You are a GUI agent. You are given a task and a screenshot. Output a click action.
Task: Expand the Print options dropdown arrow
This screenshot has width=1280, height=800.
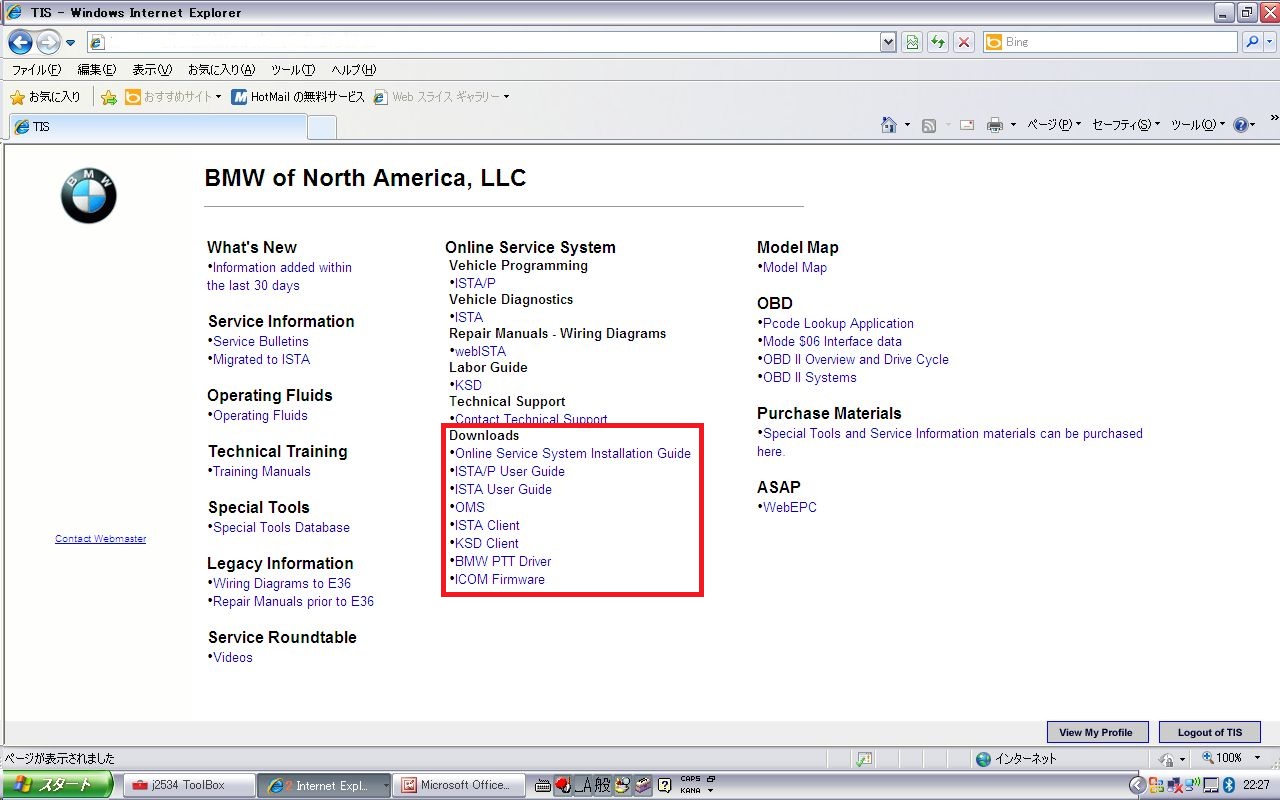(x=1013, y=125)
